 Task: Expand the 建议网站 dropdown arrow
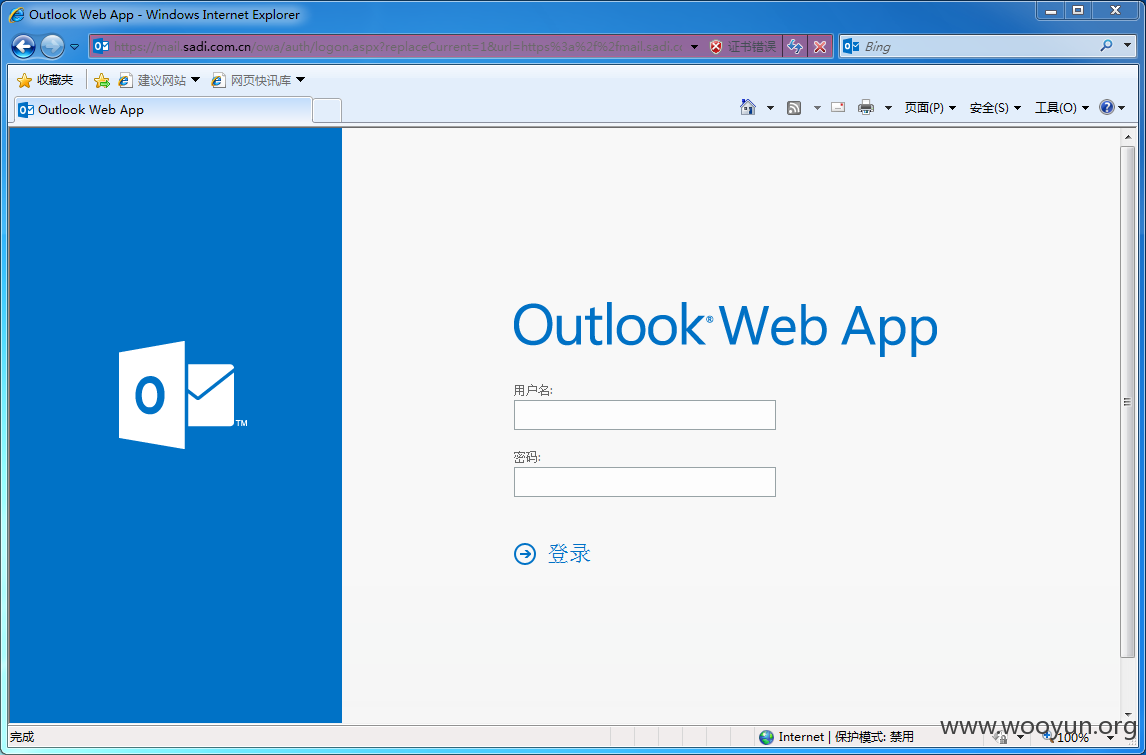195,80
